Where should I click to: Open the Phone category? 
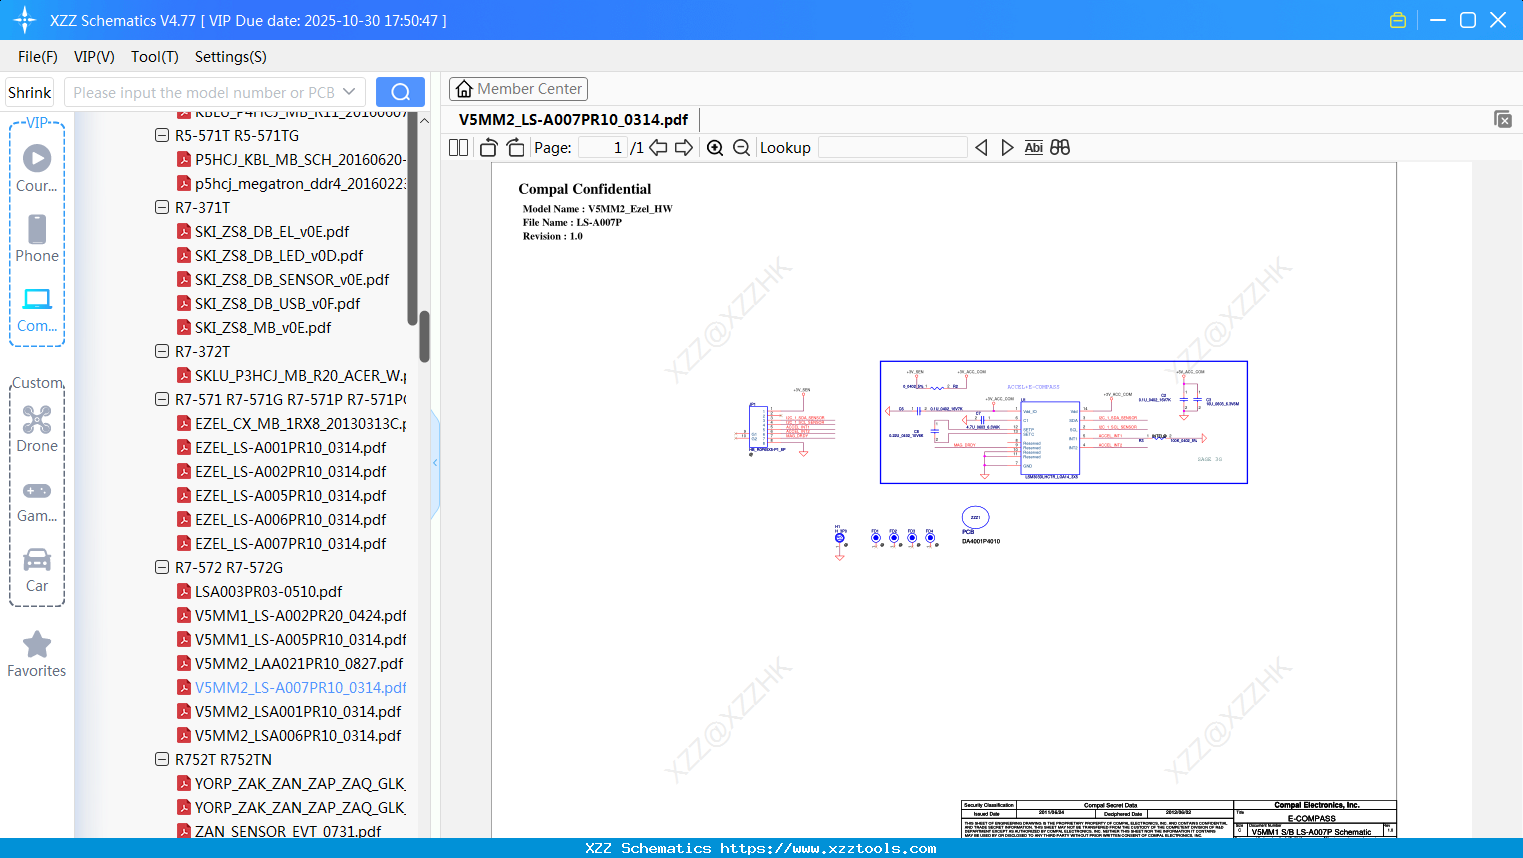(37, 239)
